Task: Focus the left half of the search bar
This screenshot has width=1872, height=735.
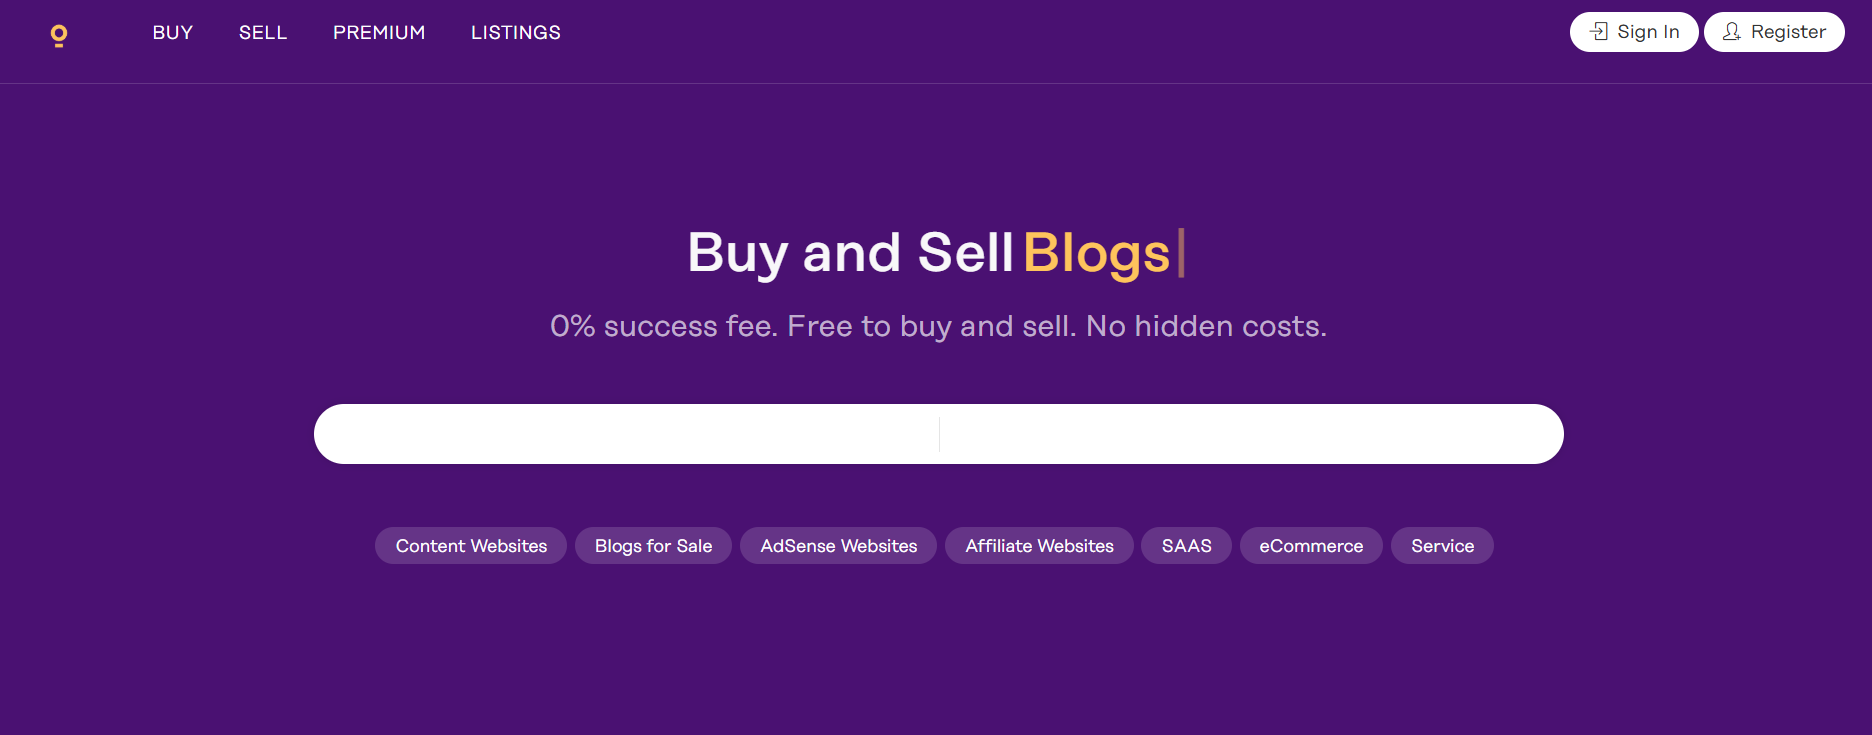Action: 627,434
